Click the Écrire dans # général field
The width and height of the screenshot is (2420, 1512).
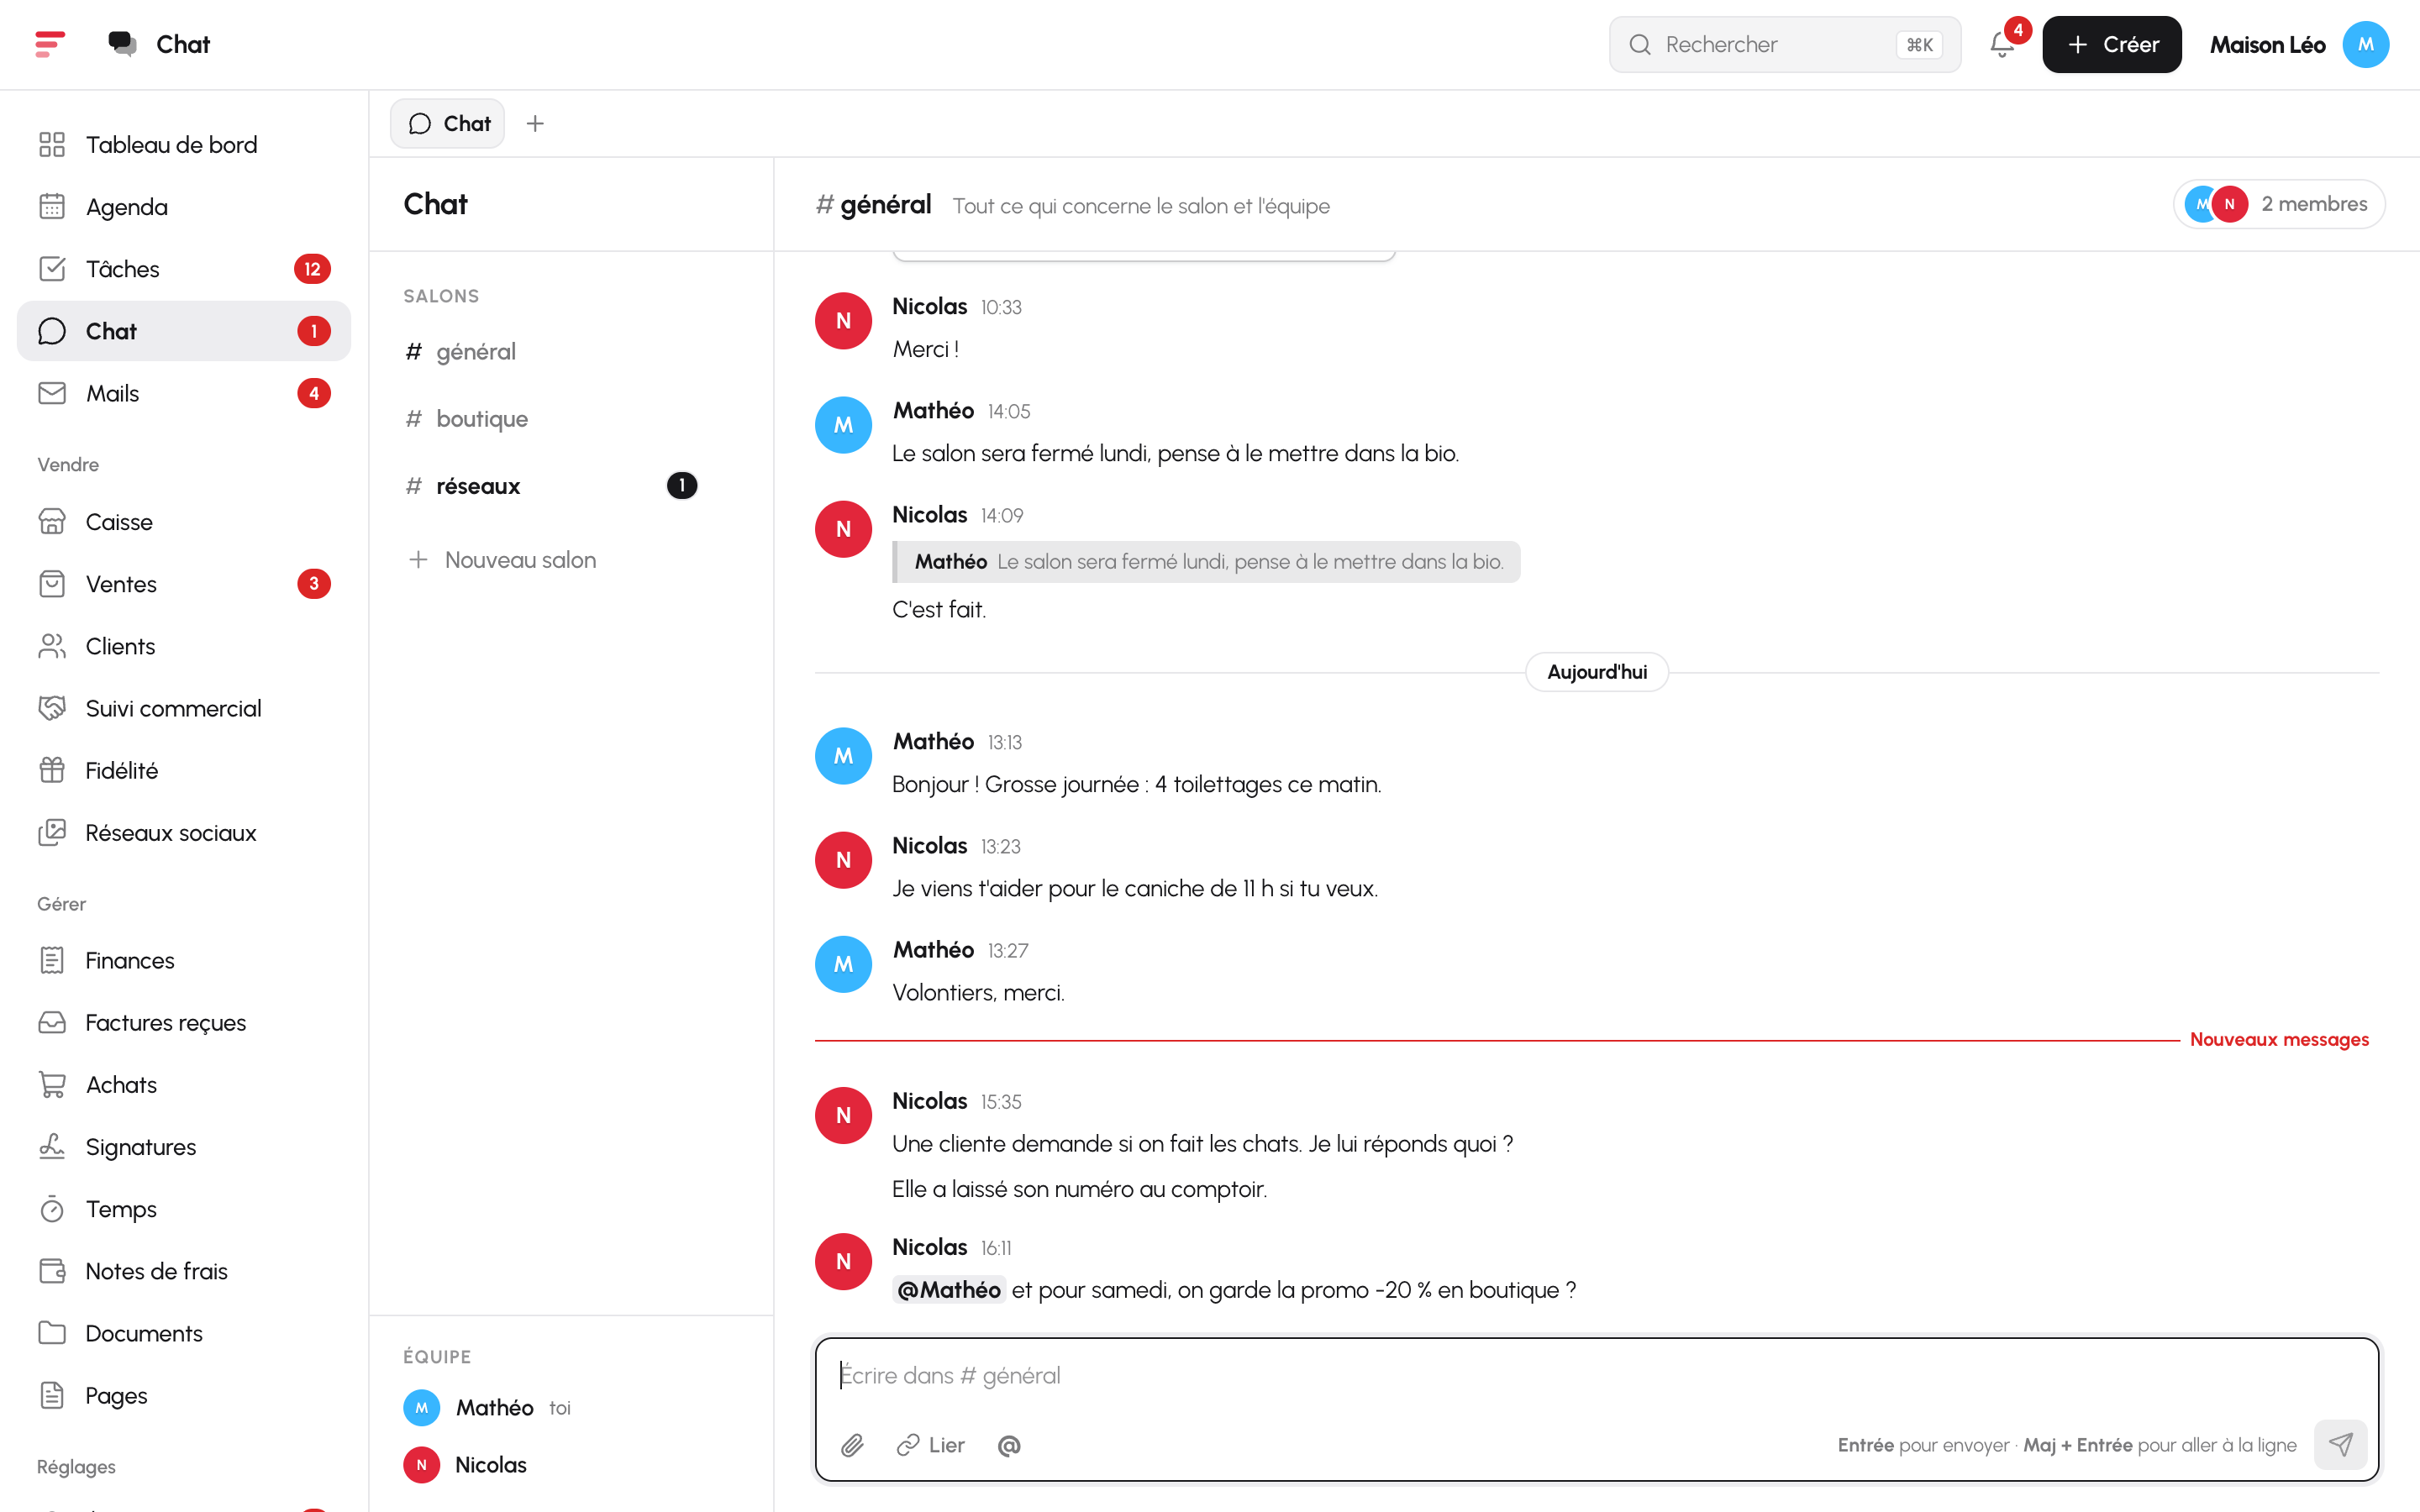(x=1596, y=1376)
